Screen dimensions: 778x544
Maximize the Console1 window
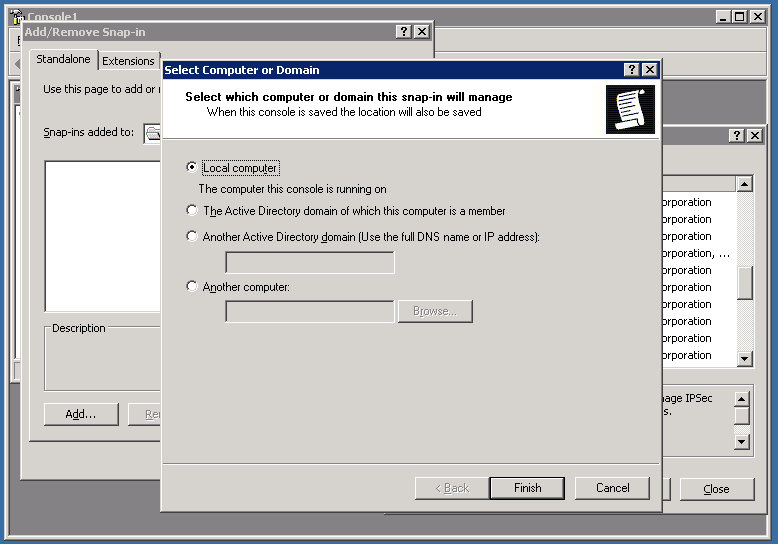pyautogui.click(x=740, y=16)
